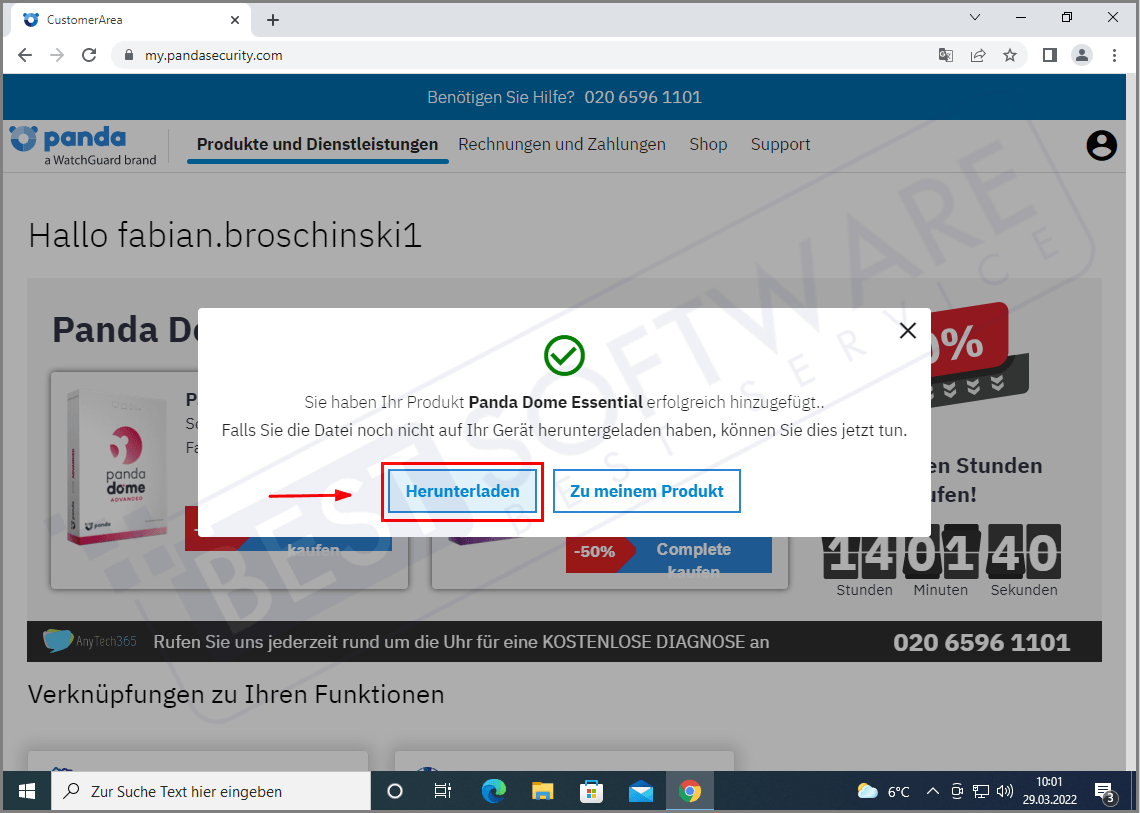Show hidden tray icons chevron
This screenshot has height=813, width=1140.
[932, 791]
